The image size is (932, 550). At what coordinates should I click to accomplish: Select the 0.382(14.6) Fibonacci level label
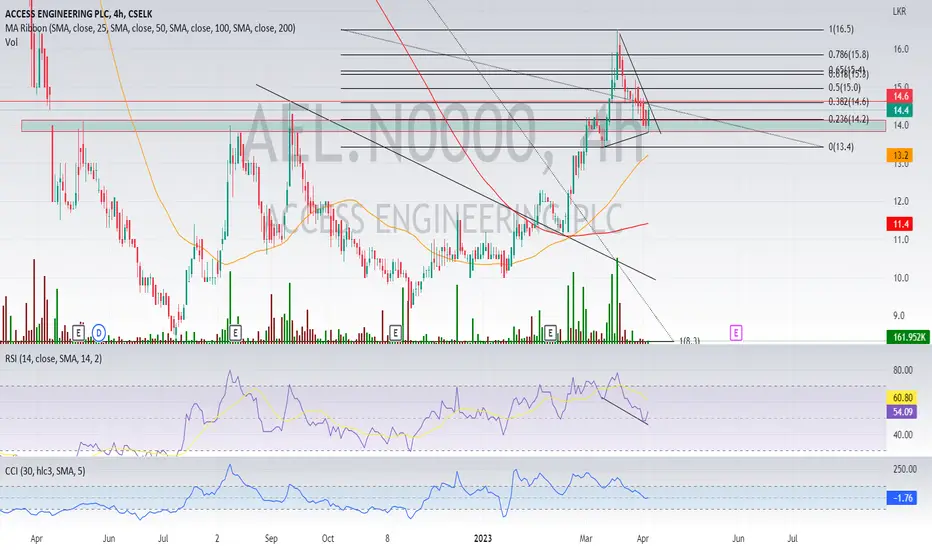click(x=848, y=102)
